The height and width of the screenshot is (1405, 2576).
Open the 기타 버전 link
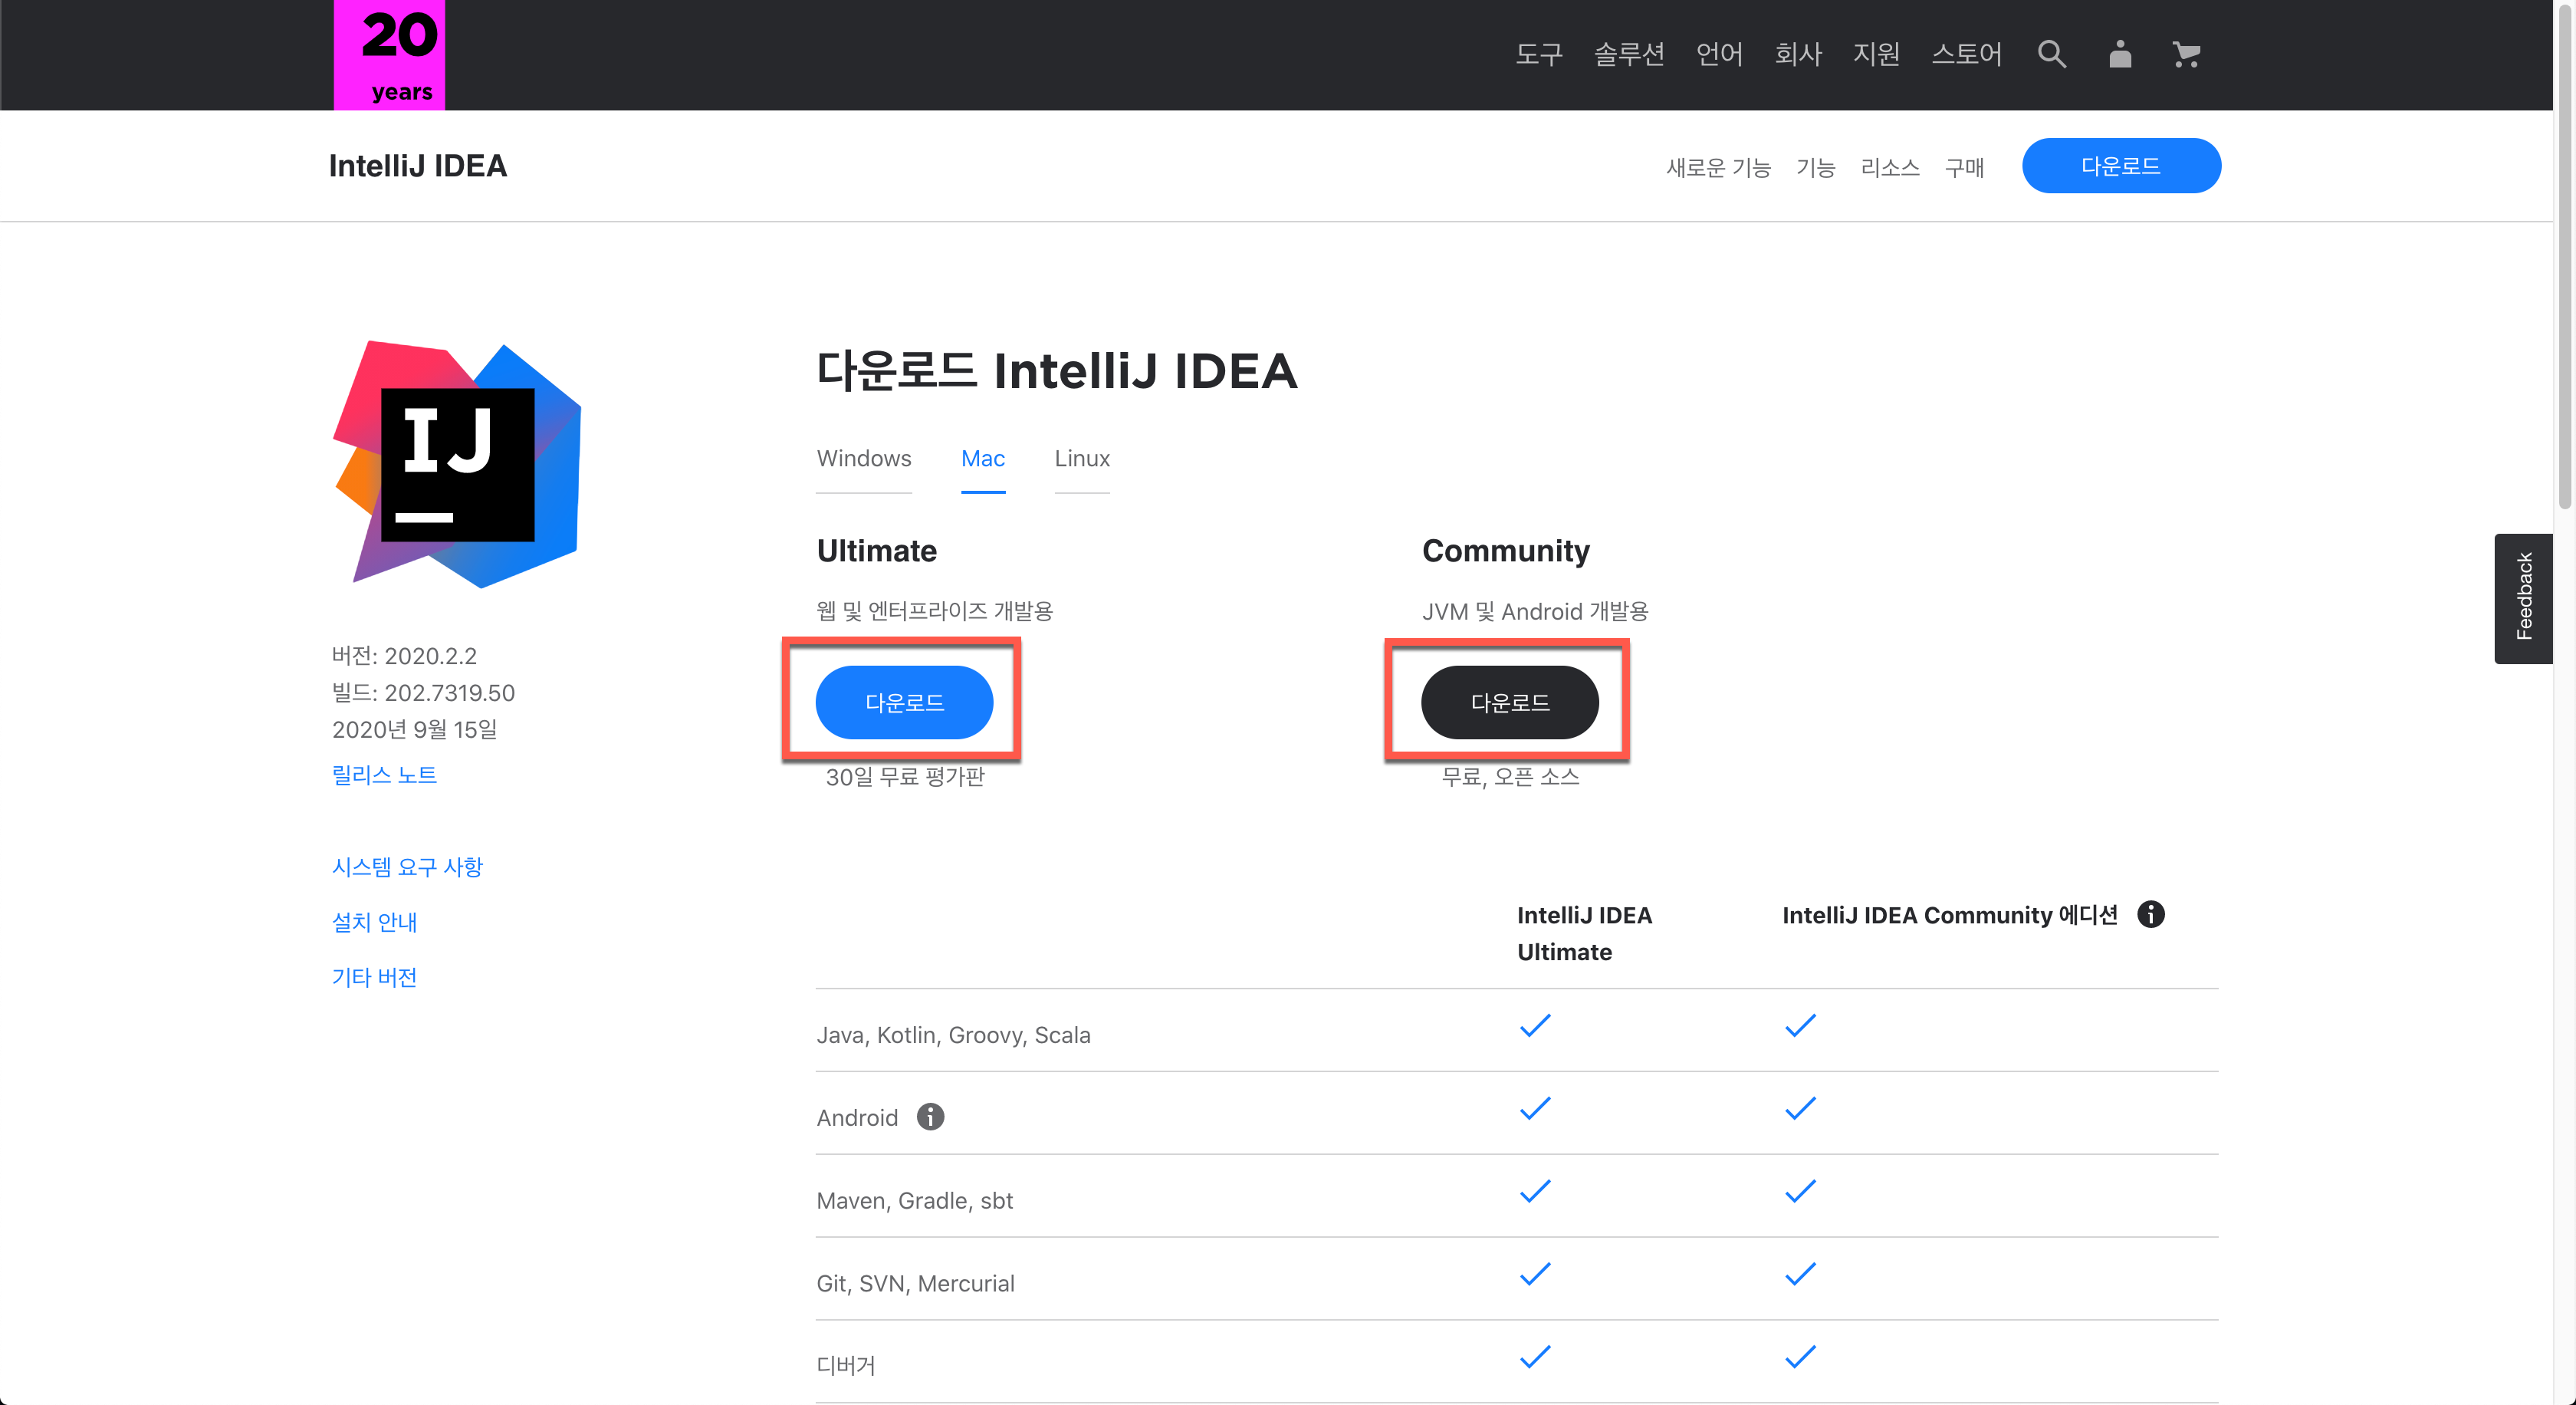(374, 977)
